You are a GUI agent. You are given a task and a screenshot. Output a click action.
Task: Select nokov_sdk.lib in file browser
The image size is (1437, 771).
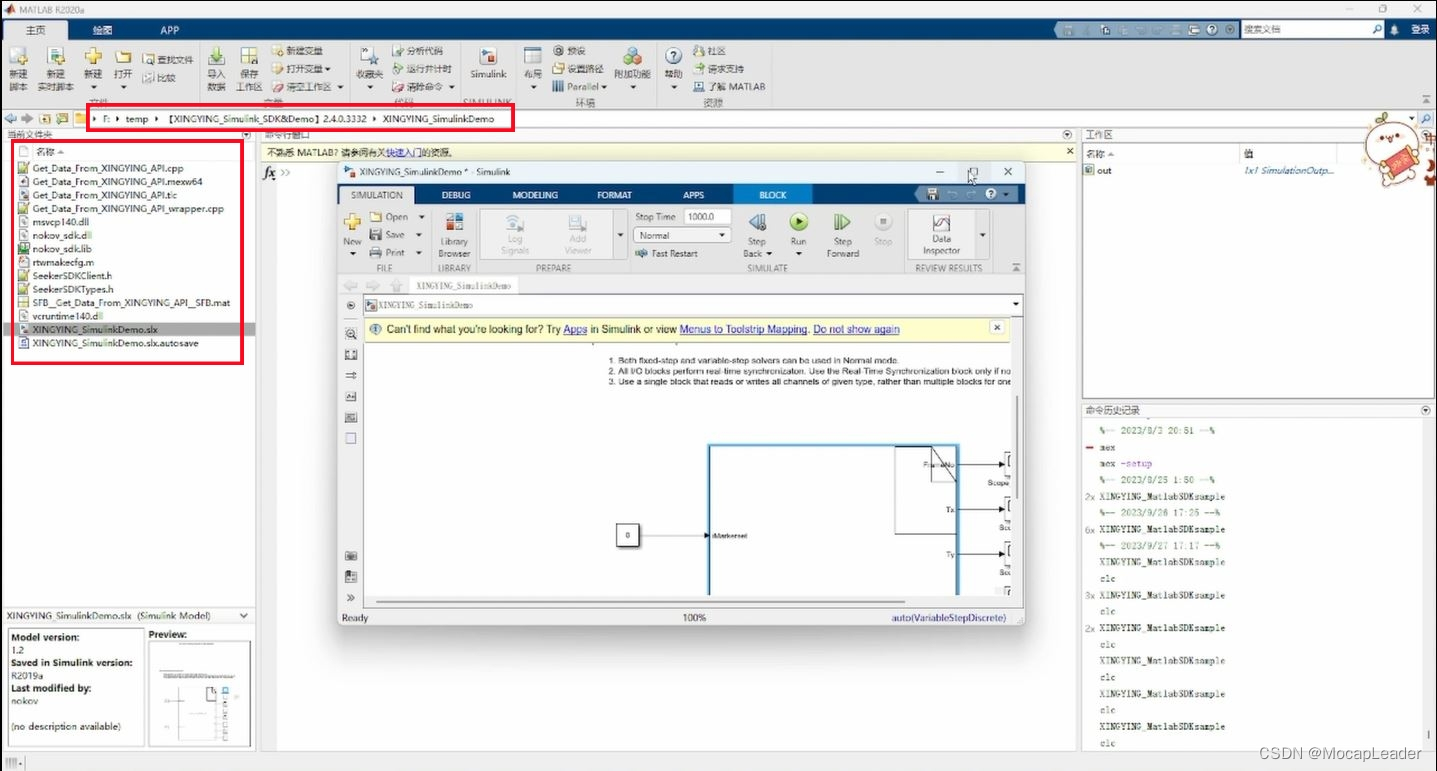[61, 248]
